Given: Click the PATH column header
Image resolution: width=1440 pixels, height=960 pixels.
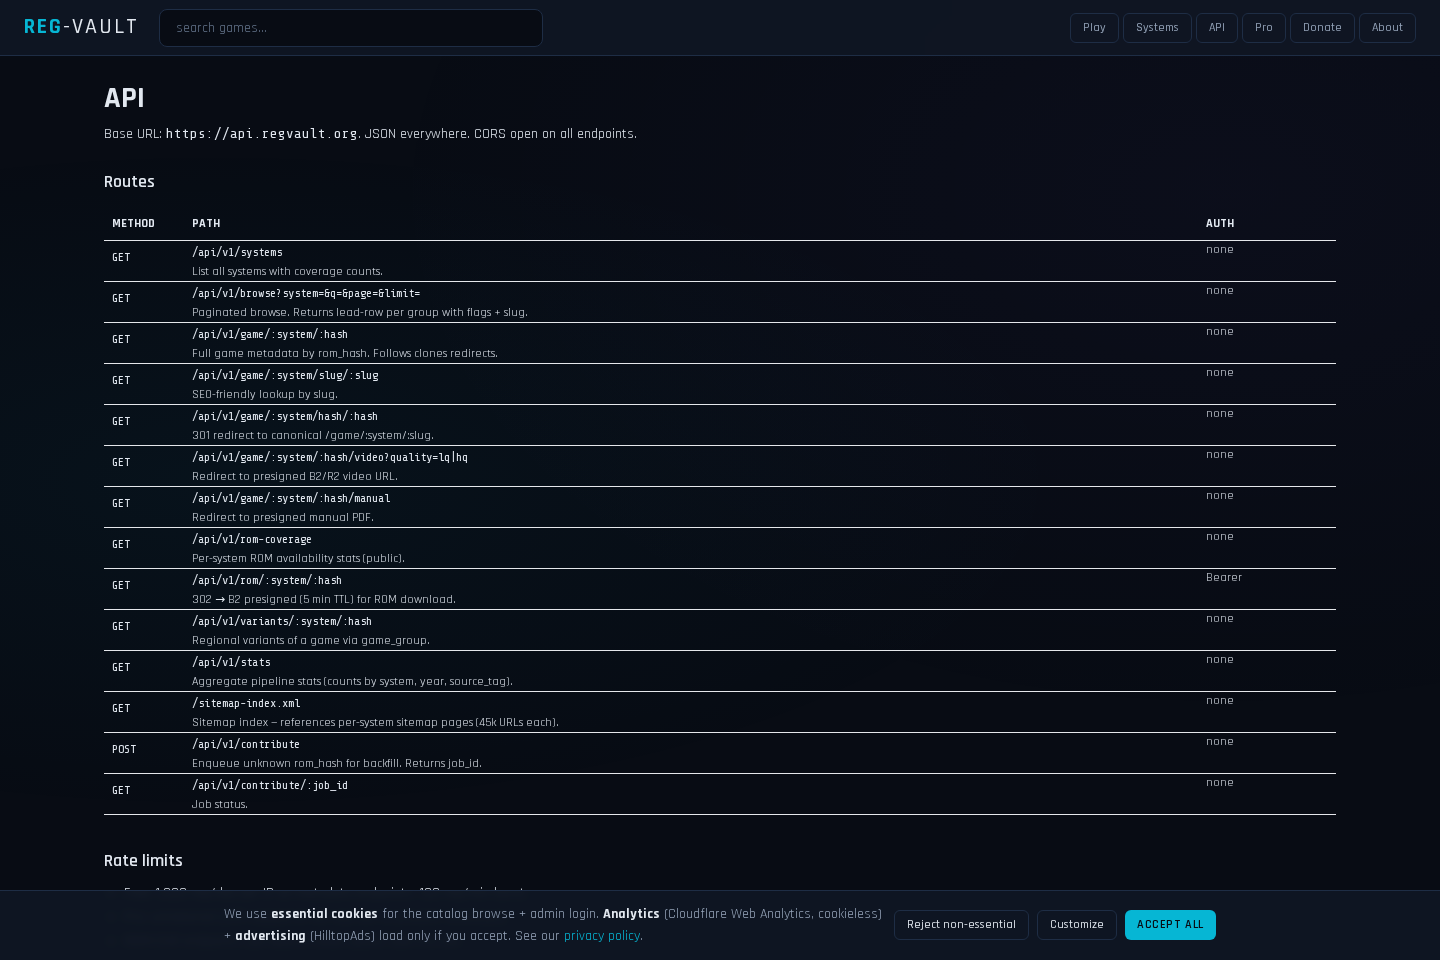Looking at the screenshot, I should click(x=206, y=224).
